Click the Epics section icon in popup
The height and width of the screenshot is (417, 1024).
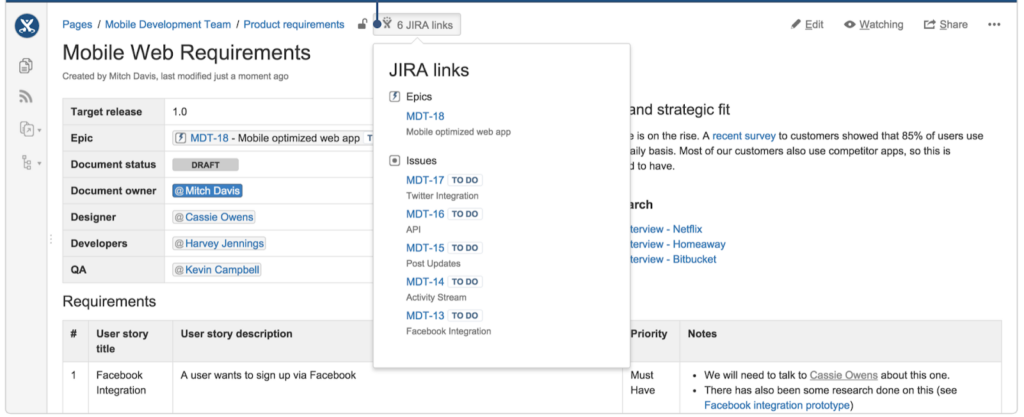click(x=394, y=97)
